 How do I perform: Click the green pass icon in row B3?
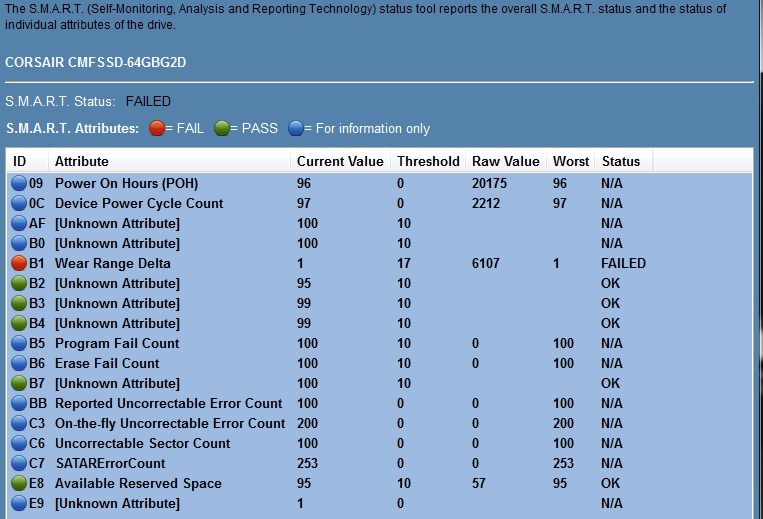19,303
